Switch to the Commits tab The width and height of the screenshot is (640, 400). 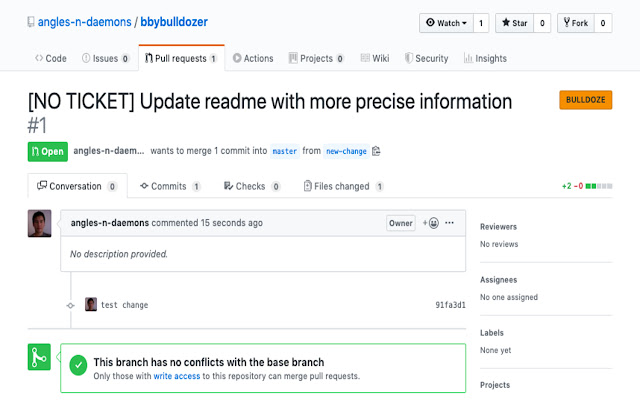point(170,186)
